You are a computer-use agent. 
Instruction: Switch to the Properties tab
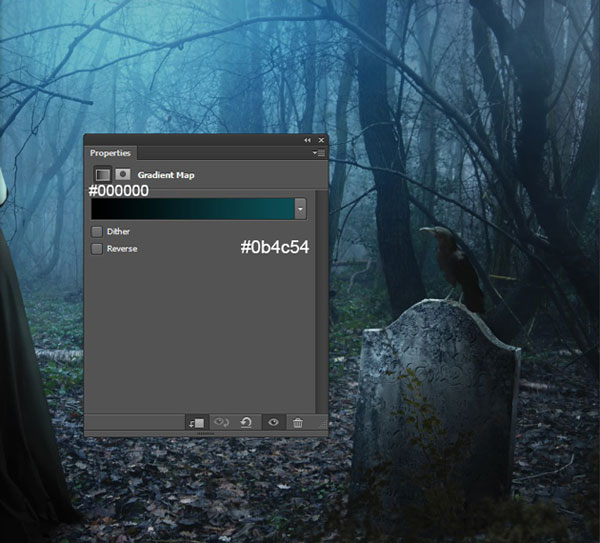(x=110, y=153)
